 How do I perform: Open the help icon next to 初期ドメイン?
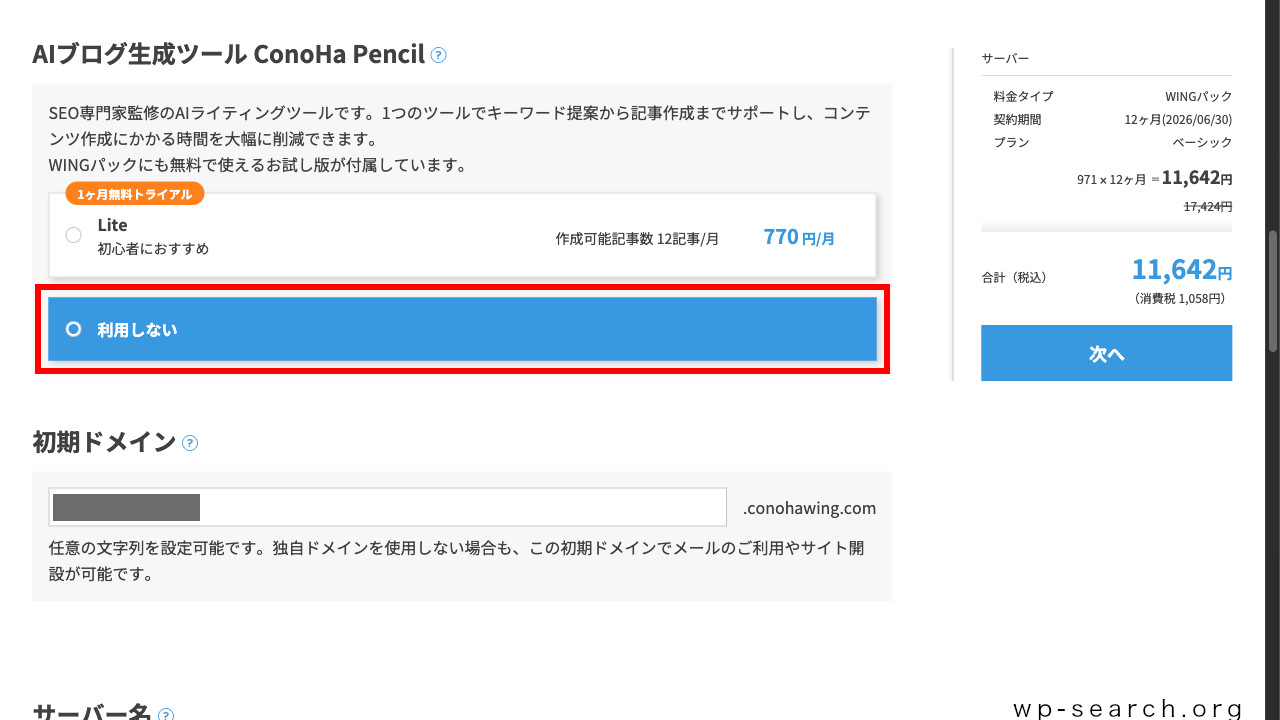tap(190, 443)
